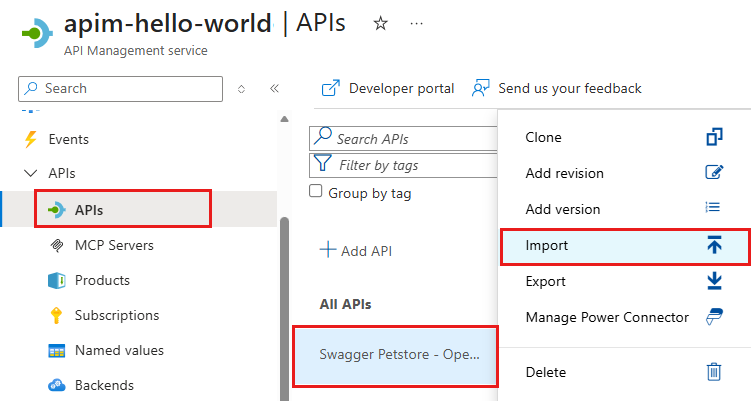Click into the Search APIs field
This screenshot has width=751, height=401.
(403, 138)
